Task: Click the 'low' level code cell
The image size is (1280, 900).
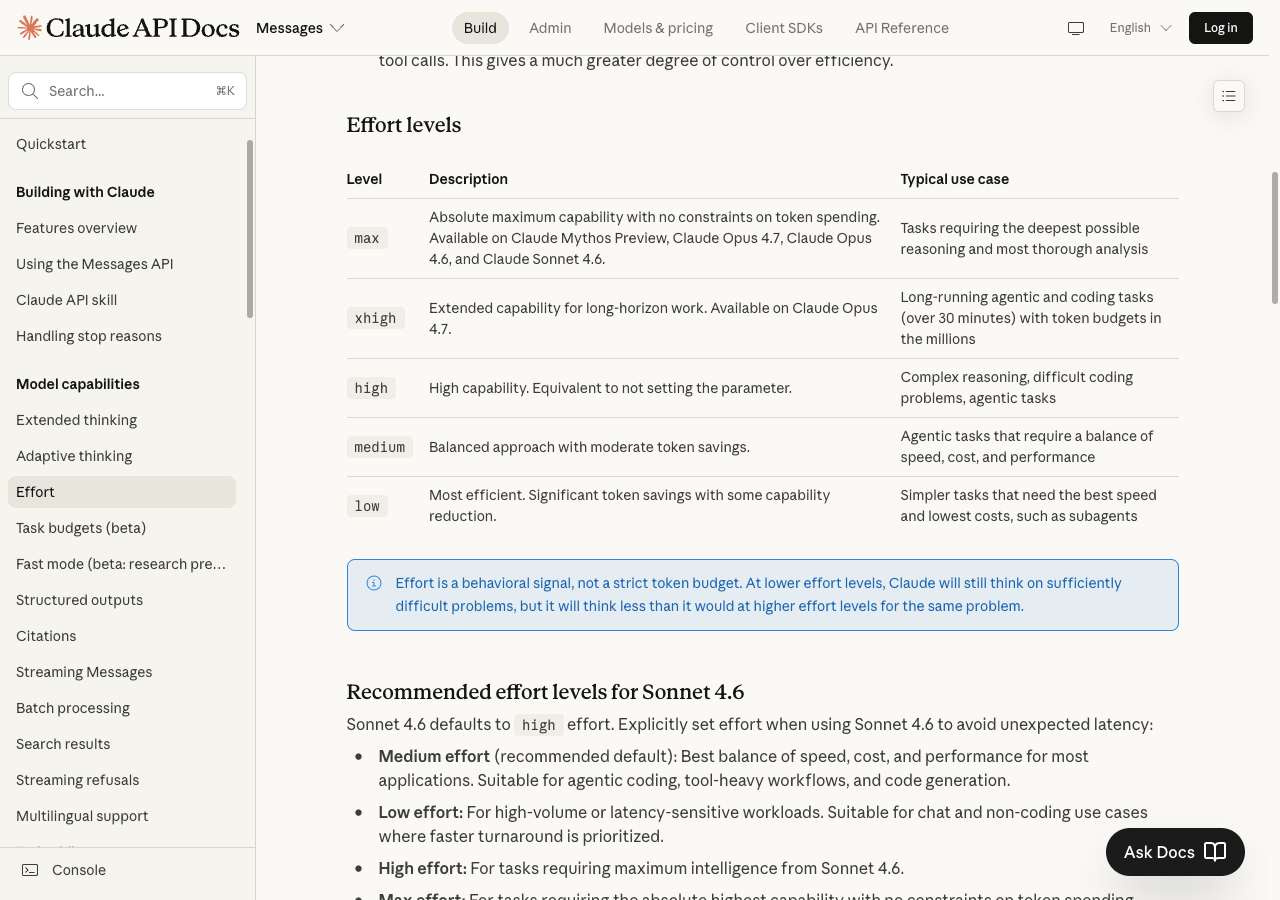Action: click(x=367, y=506)
